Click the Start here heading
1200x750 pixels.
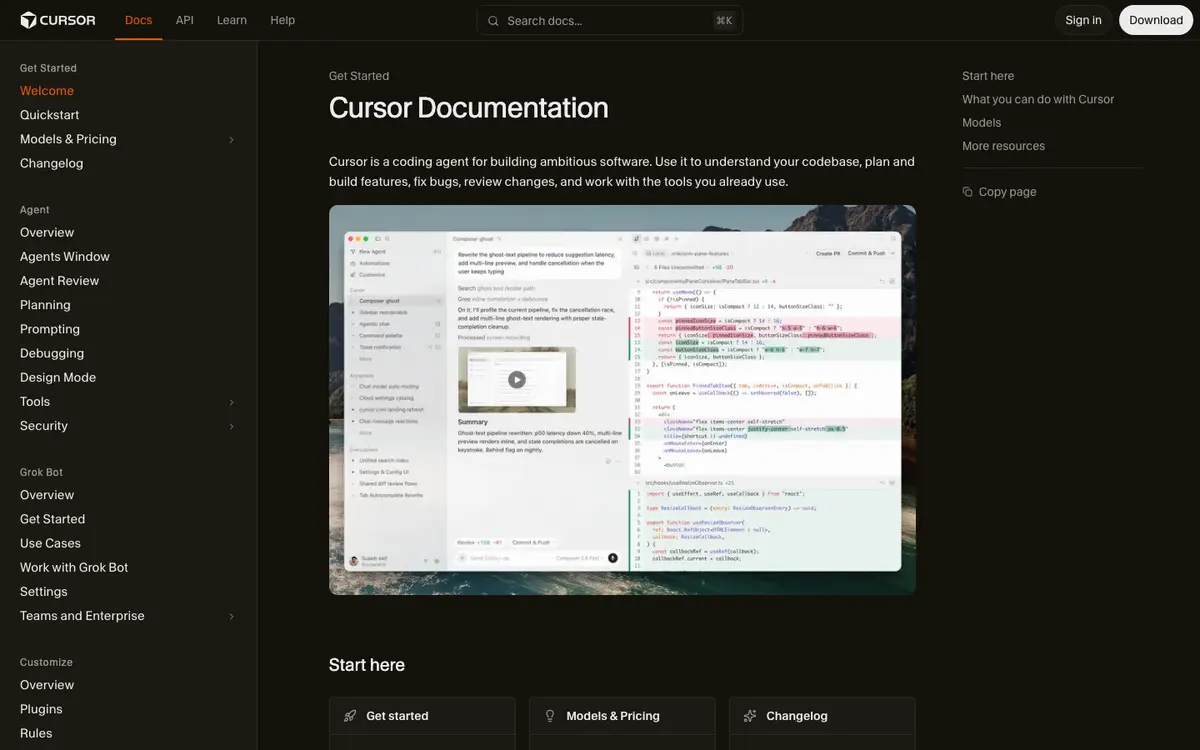click(367, 665)
